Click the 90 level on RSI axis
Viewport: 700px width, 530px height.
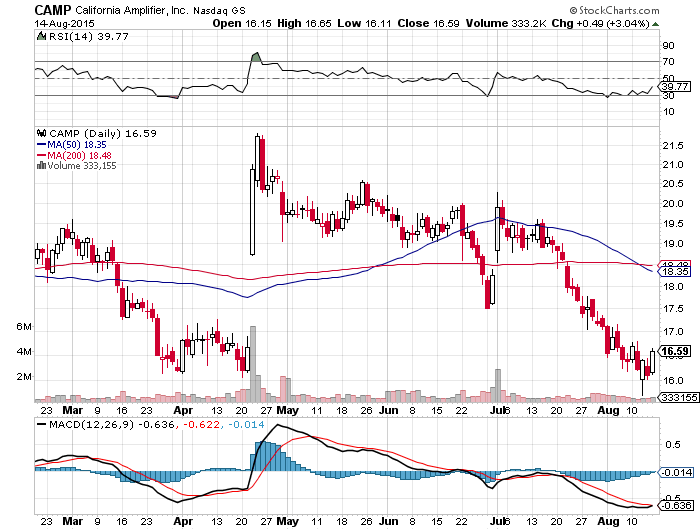coord(669,46)
